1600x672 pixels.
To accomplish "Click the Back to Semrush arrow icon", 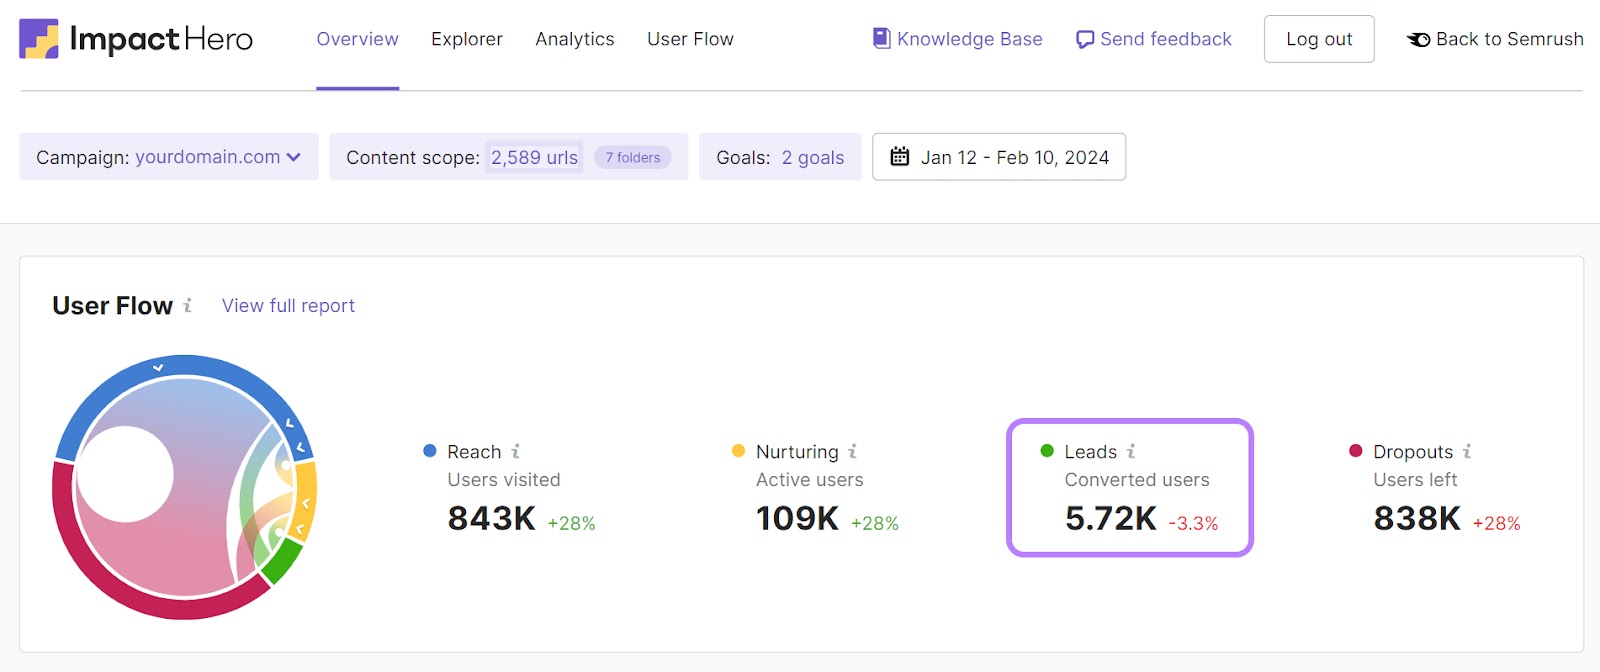I will [x=1418, y=40].
